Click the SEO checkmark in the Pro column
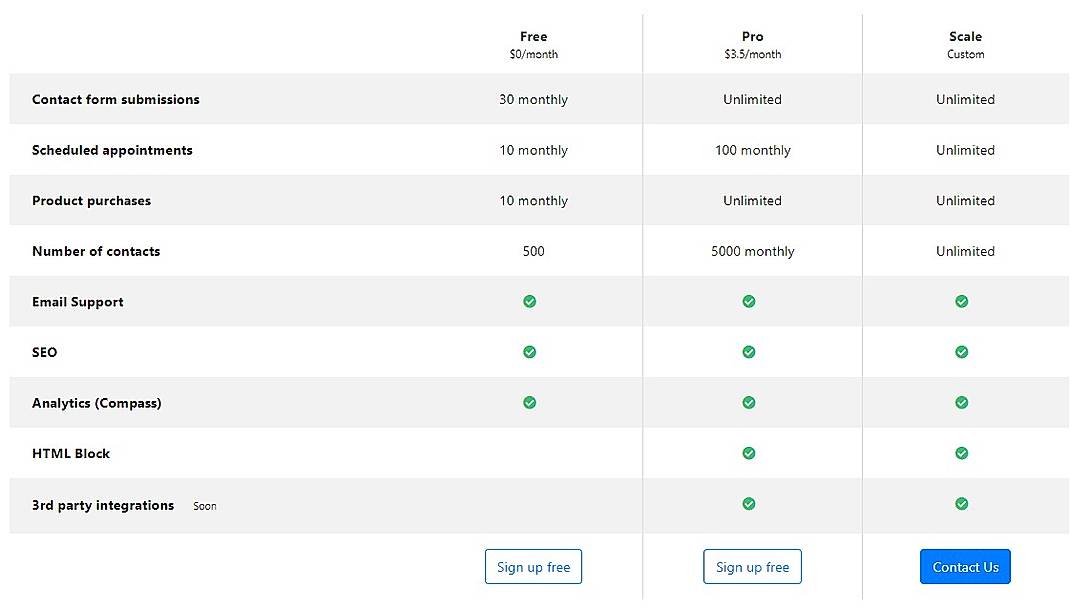This screenshot has height=609, width=1070. pos(749,352)
